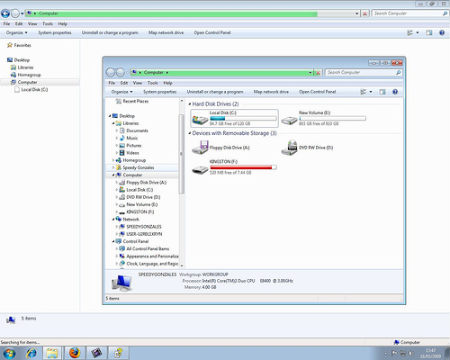
Task: Launch Firefox from taskbar
Action: [x=74, y=353]
